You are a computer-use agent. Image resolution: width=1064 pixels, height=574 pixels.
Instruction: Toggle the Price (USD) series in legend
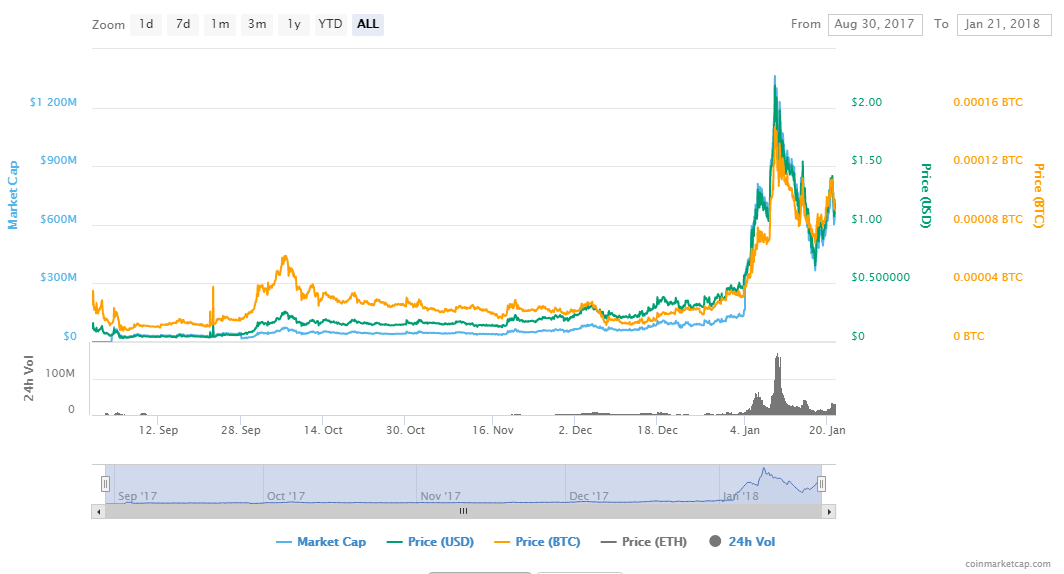click(430, 541)
